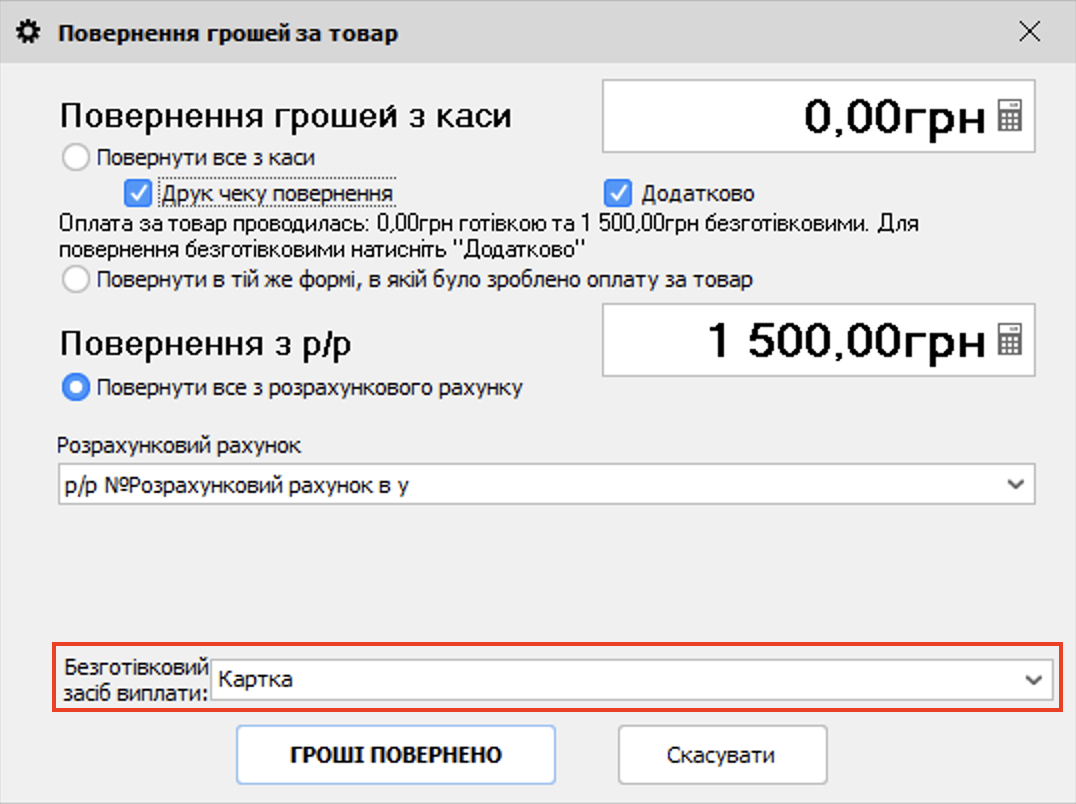Click chevron of Безготівковий засіб виплати dropdown
The width and height of the screenshot is (1076, 804).
point(1034,679)
